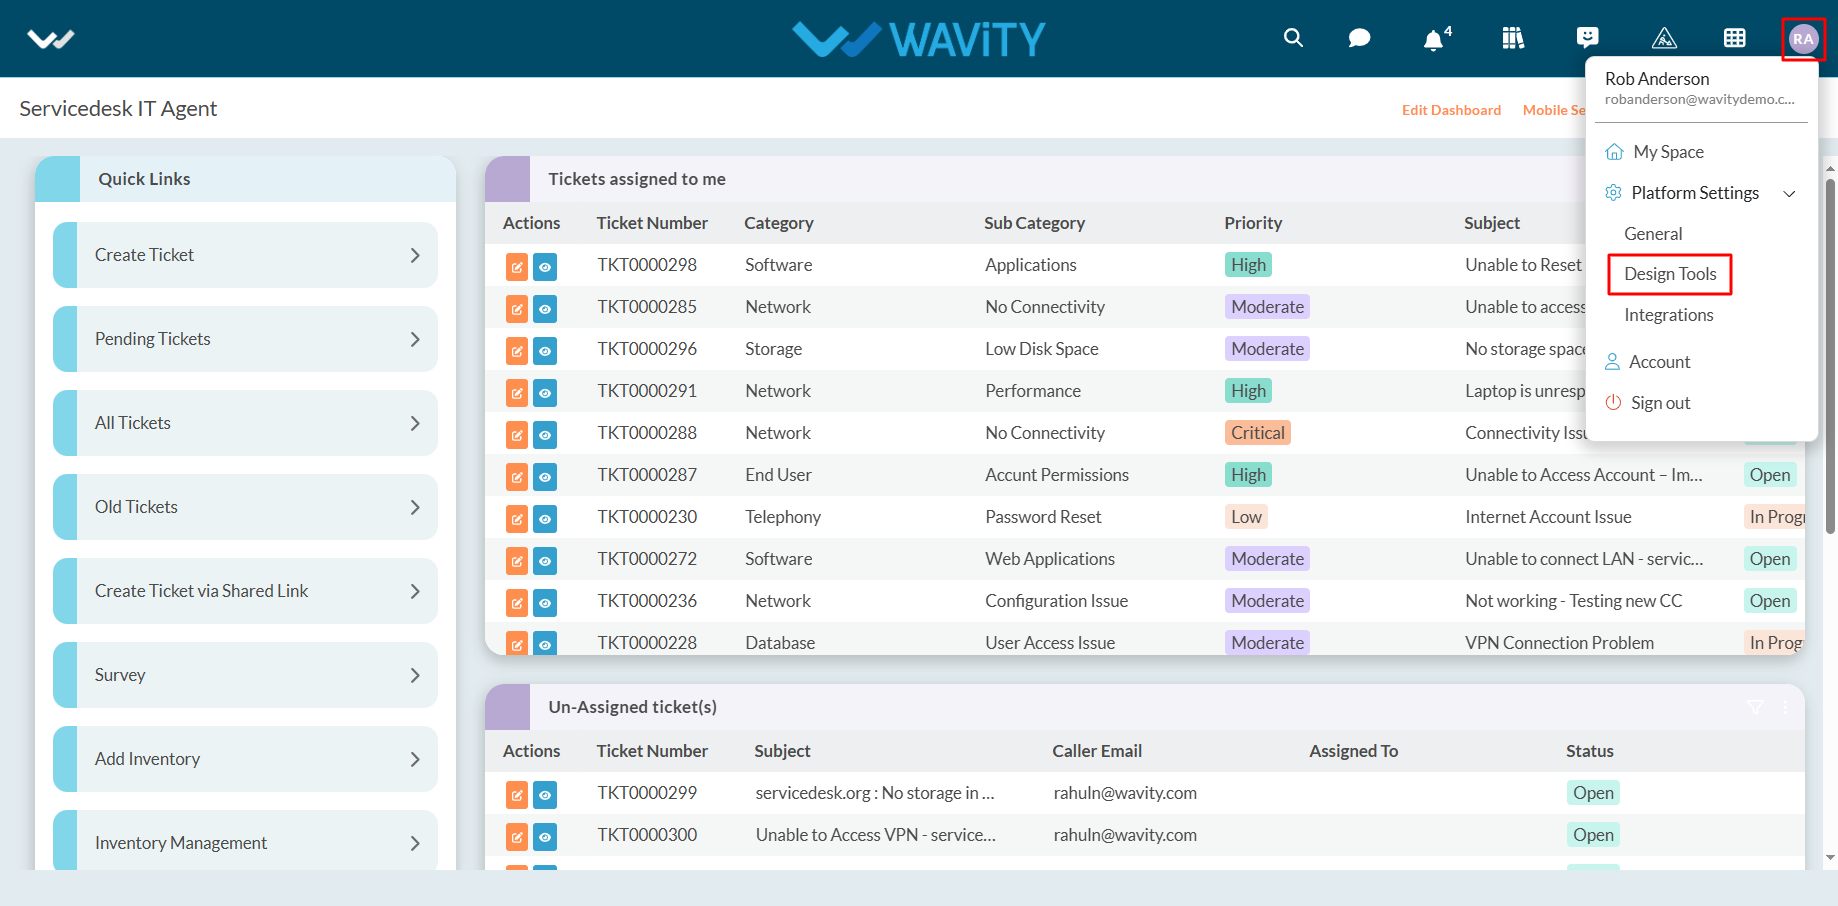Viewport: 1838px width, 906px height.
Task: Collapse the Platform Settings chevron
Action: point(1790,193)
